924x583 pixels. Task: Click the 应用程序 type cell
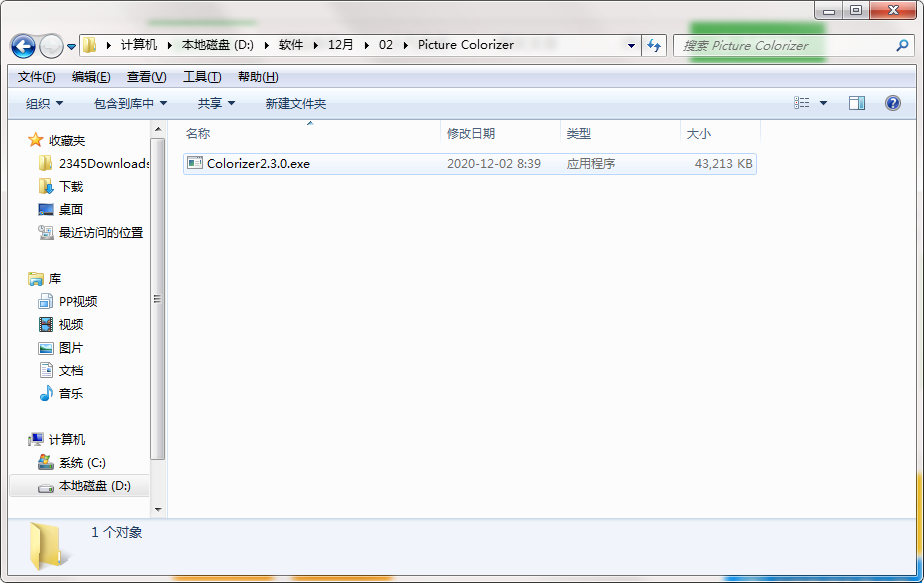[x=590, y=164]
